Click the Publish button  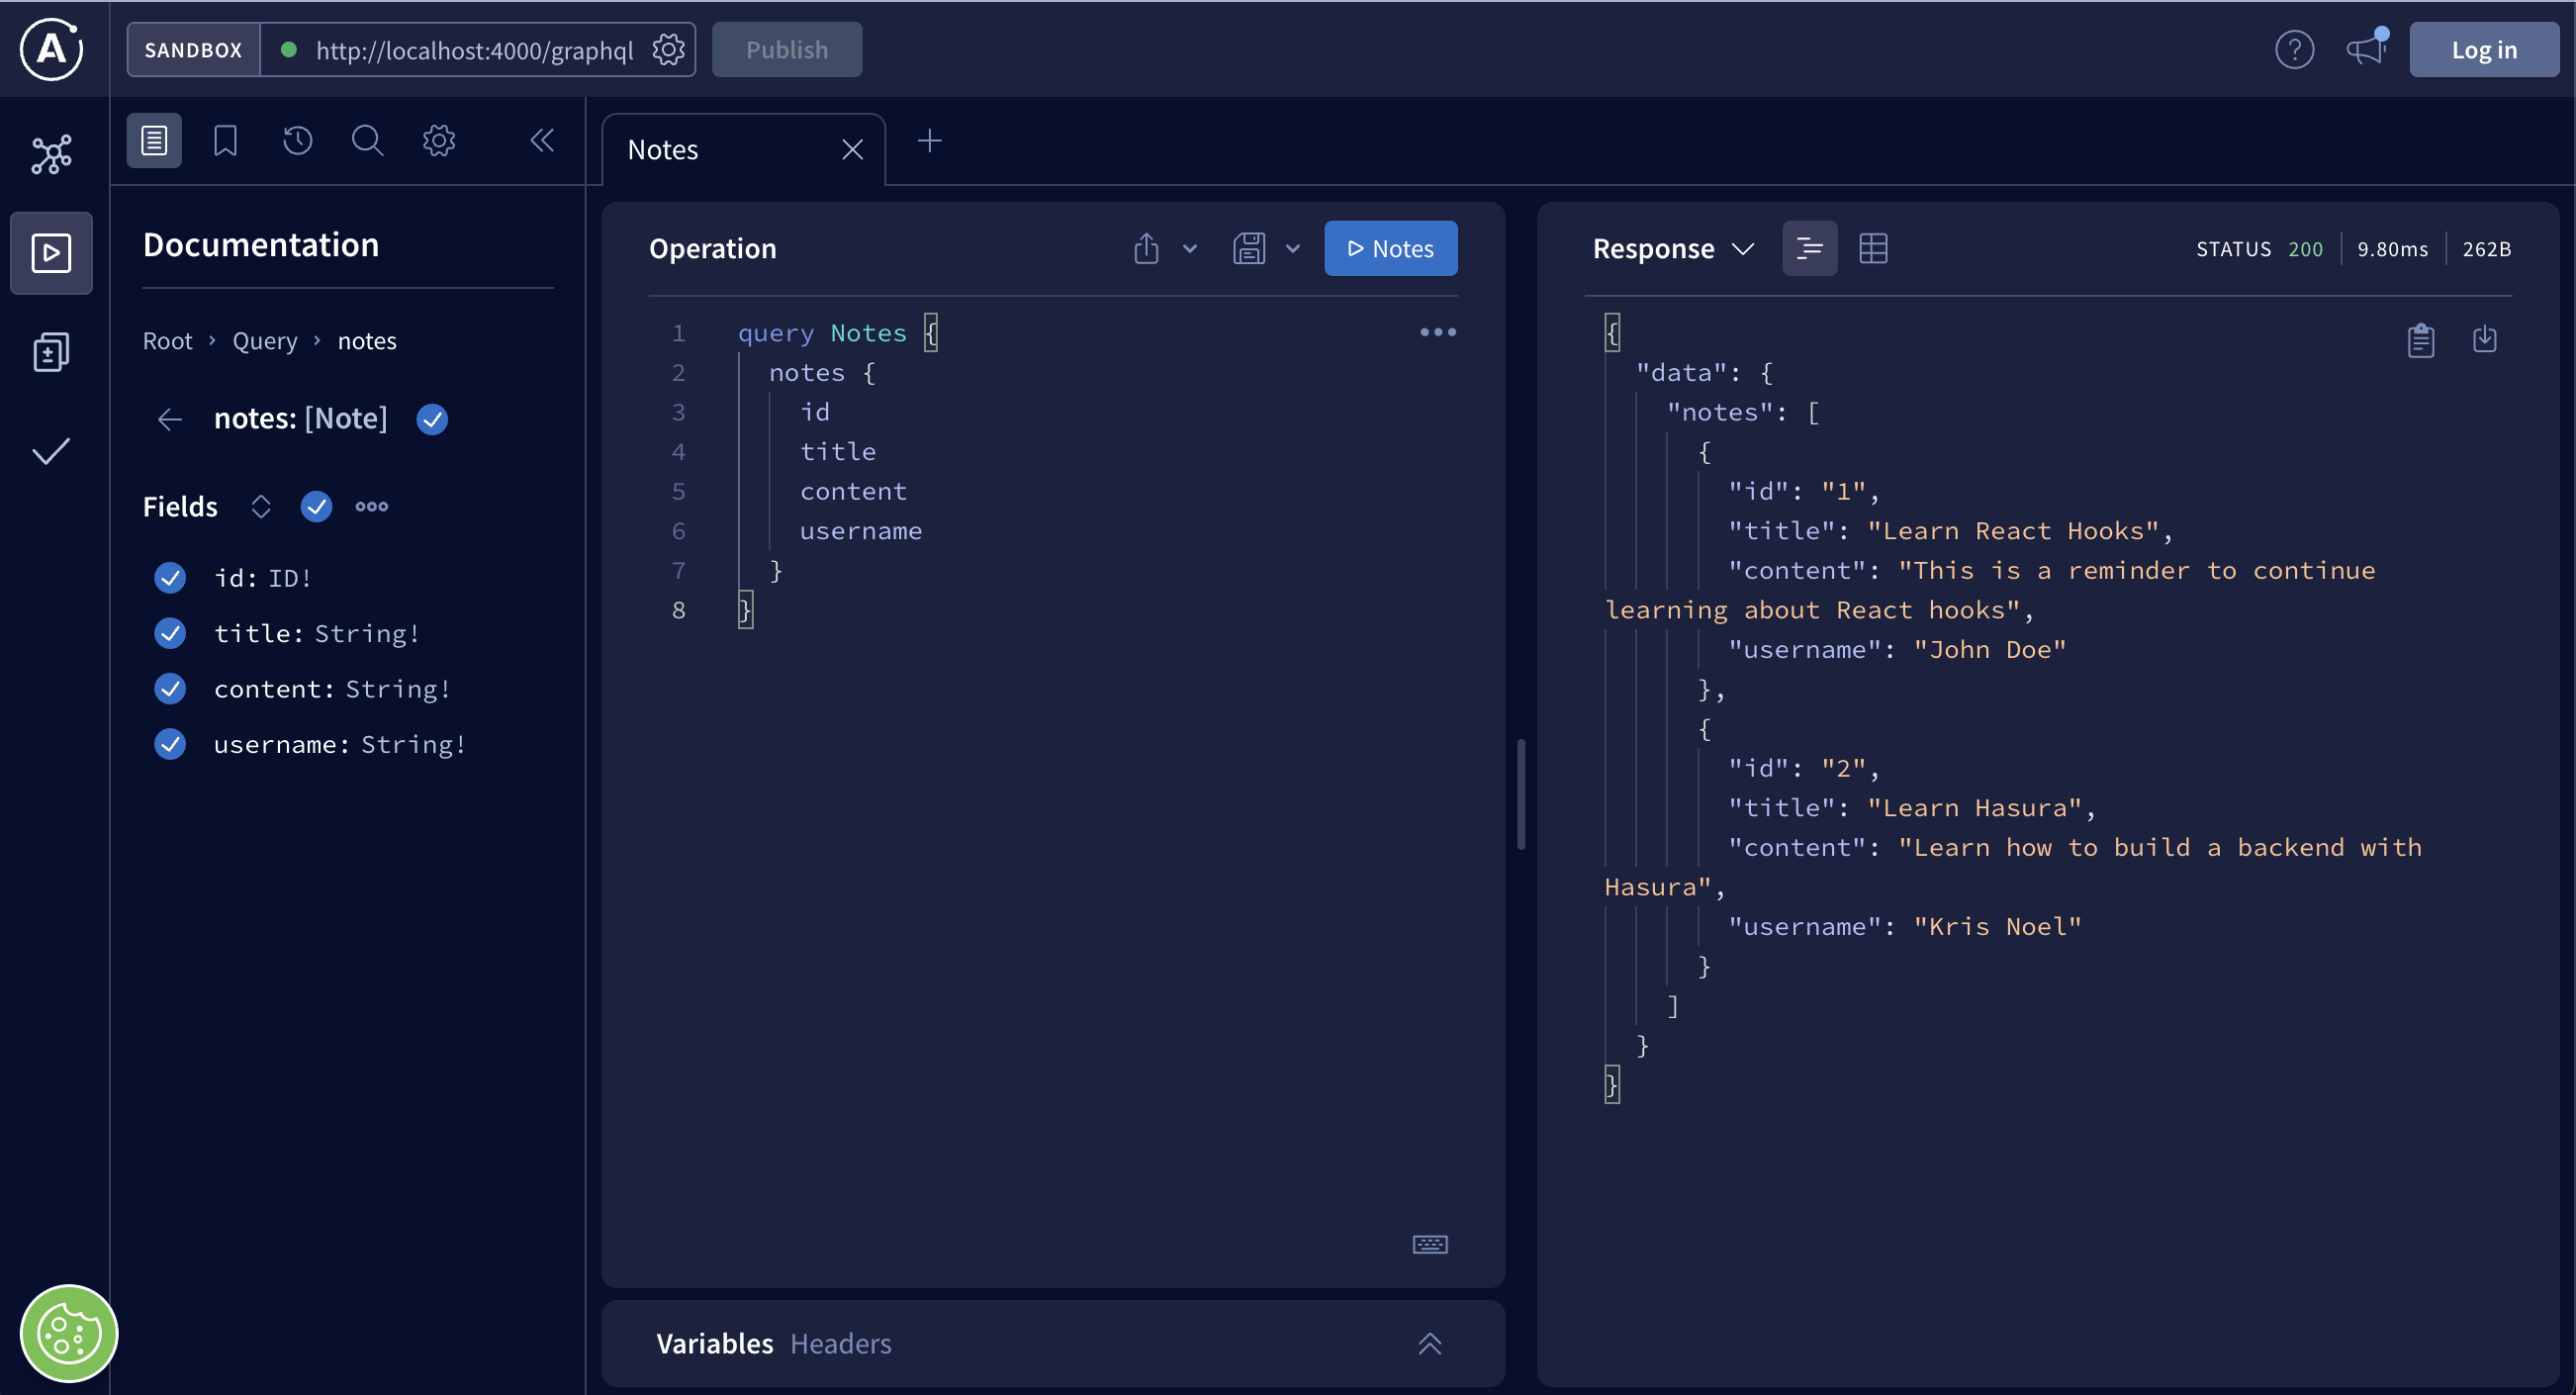coord(787,49)
